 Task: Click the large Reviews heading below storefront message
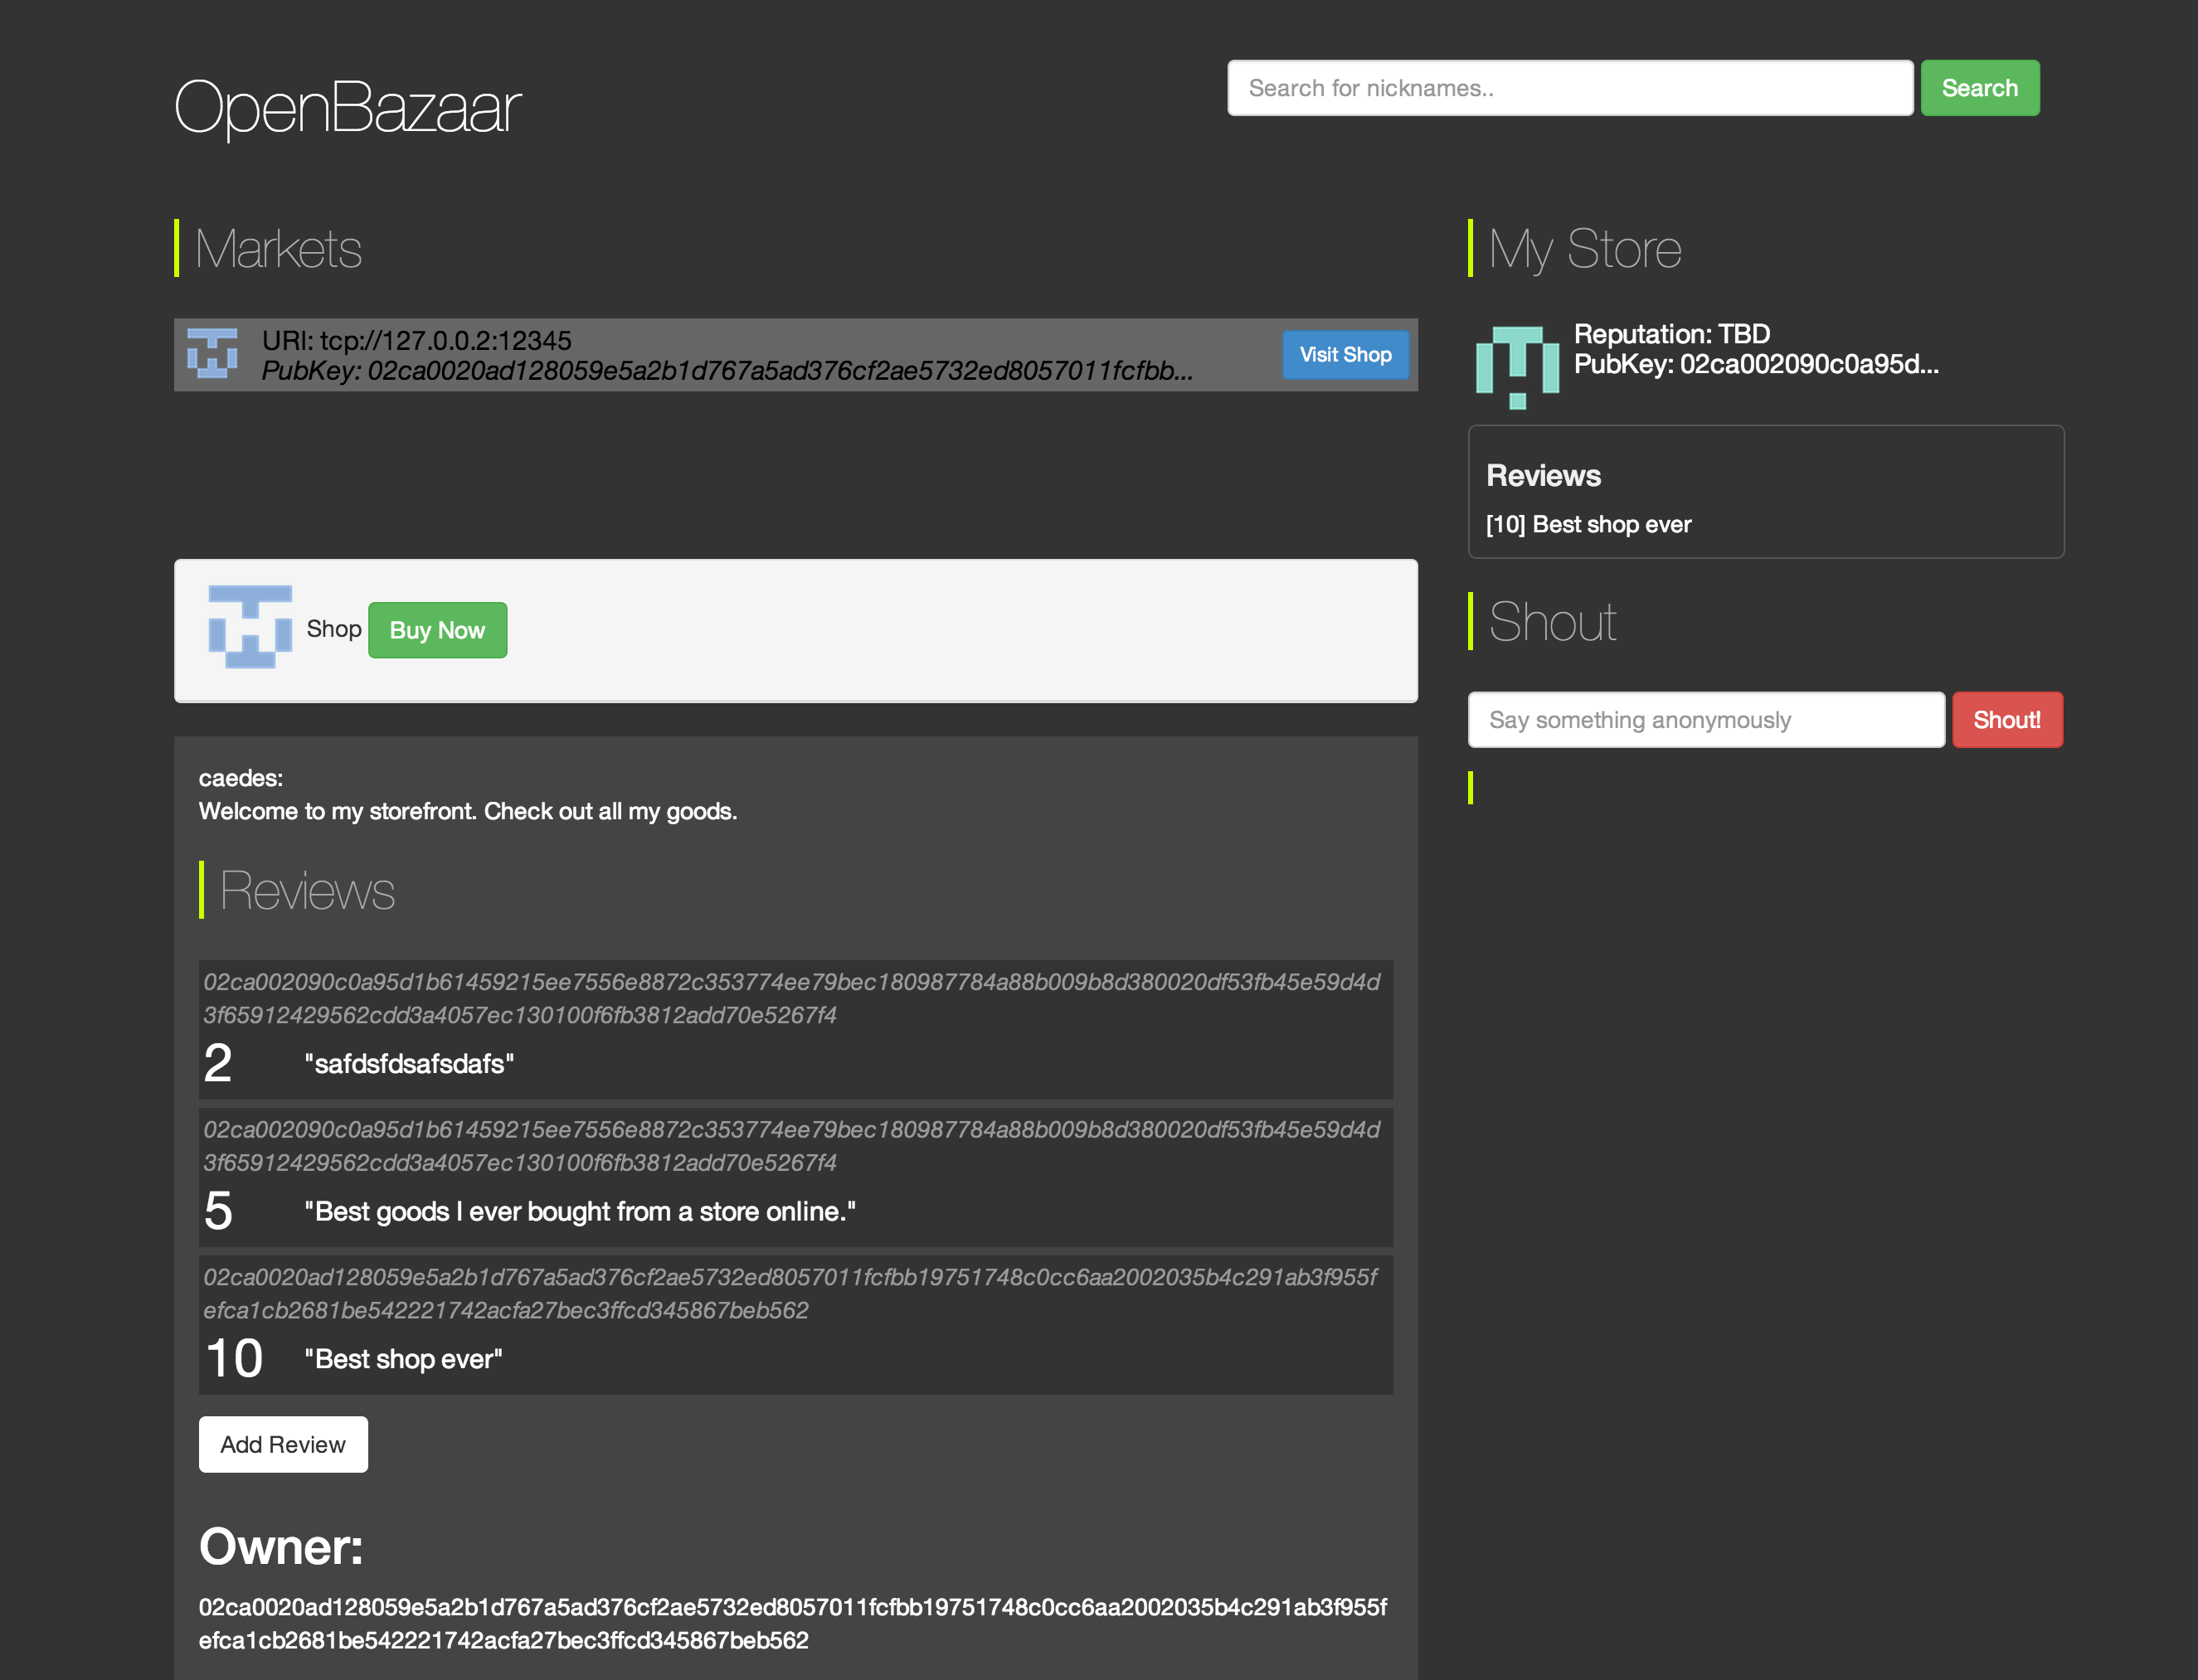tap(307, 890)
